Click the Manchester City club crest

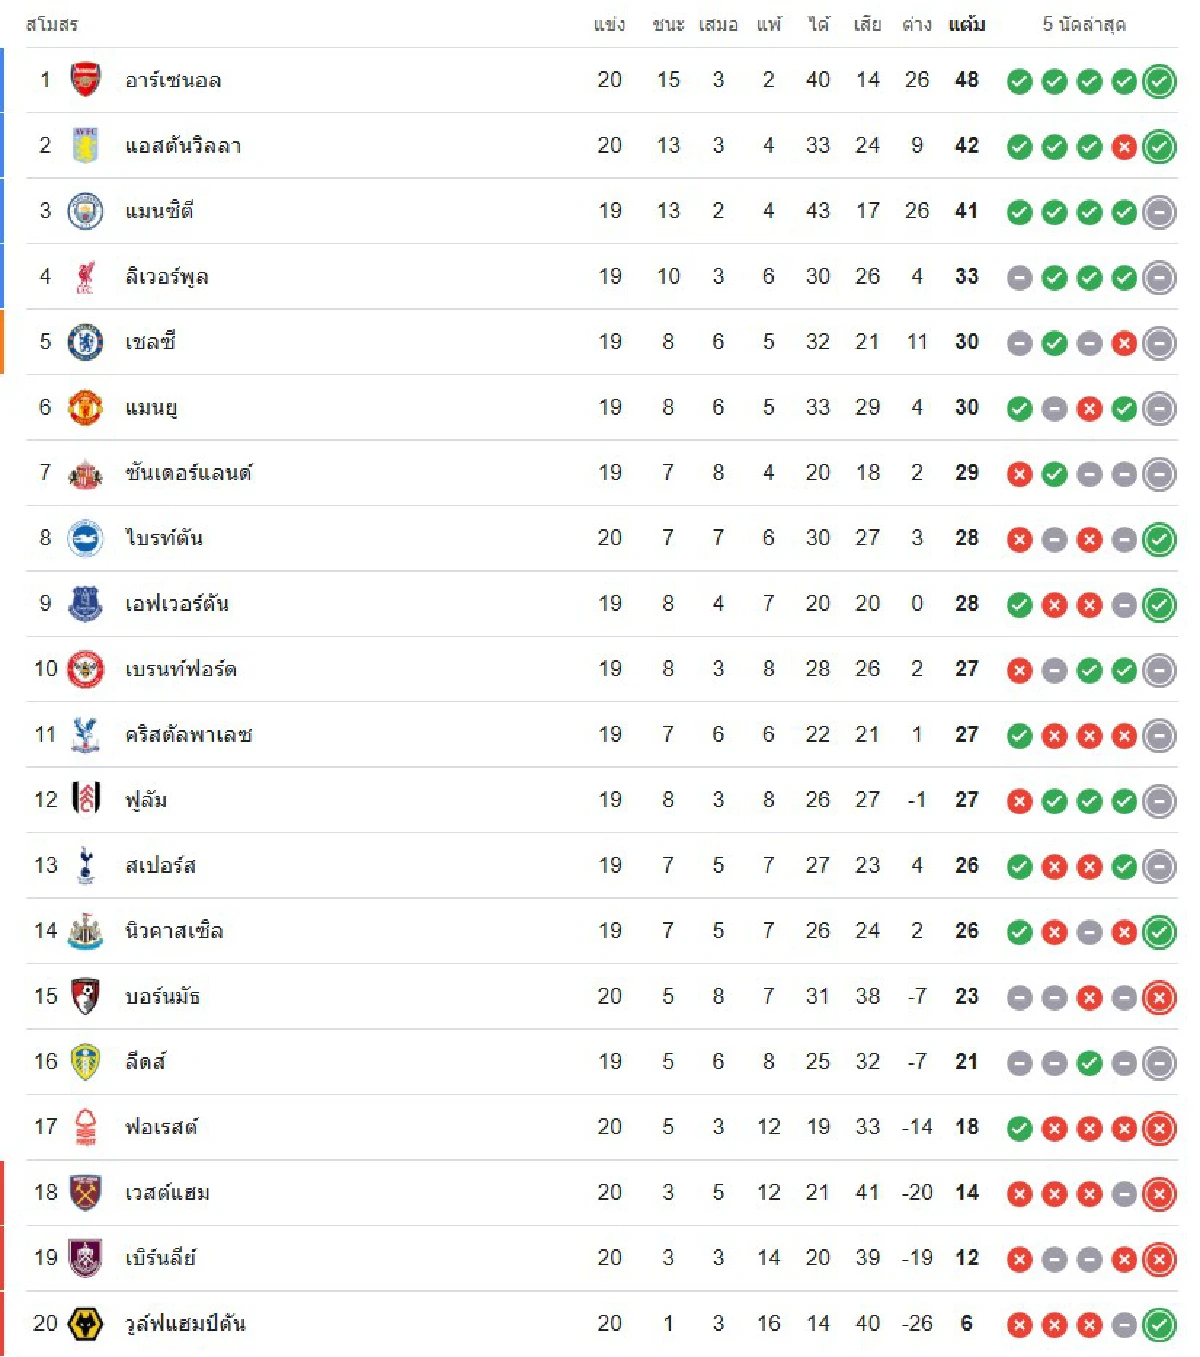85,211
